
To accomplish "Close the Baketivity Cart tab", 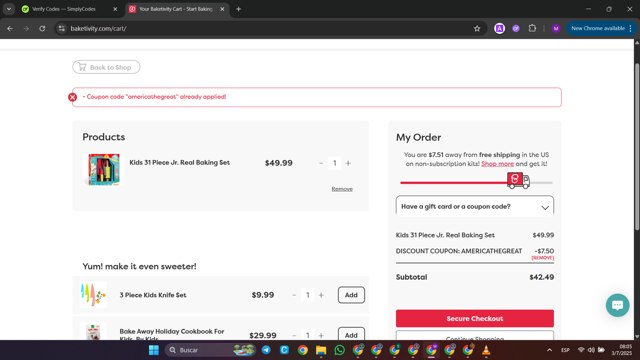I will pos(222,9).
